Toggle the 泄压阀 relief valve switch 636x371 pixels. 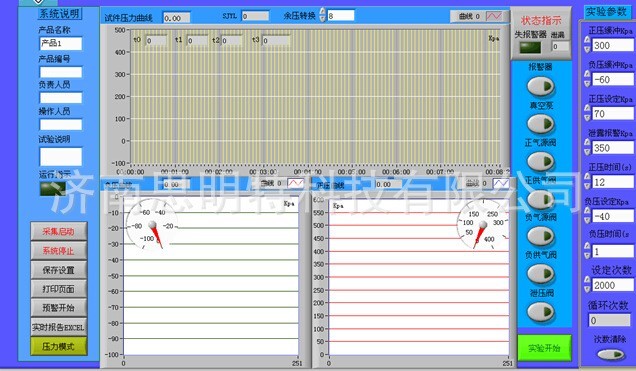click(x=541, y=311)
